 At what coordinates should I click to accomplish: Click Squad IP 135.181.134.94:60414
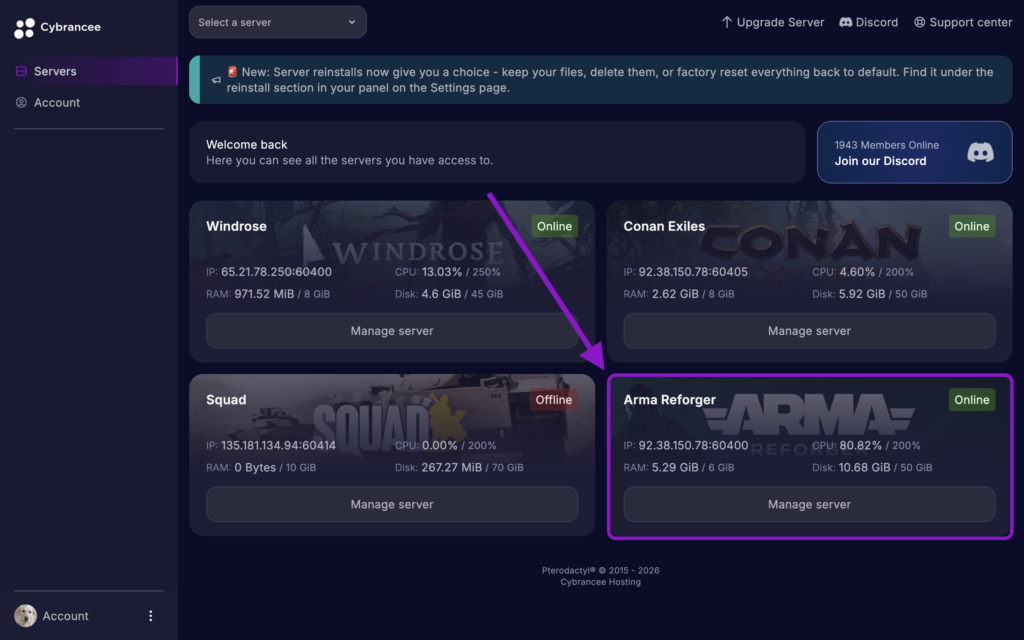(278, 445)
